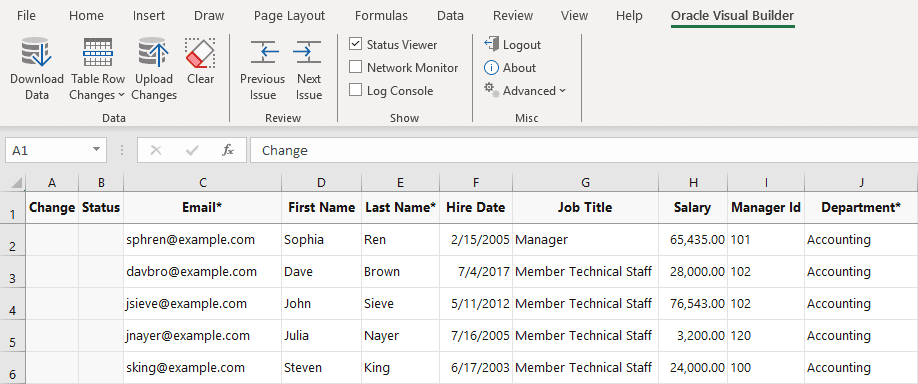Open the File tab
This screenshot has height=384, width=918.
pos(26,16)
